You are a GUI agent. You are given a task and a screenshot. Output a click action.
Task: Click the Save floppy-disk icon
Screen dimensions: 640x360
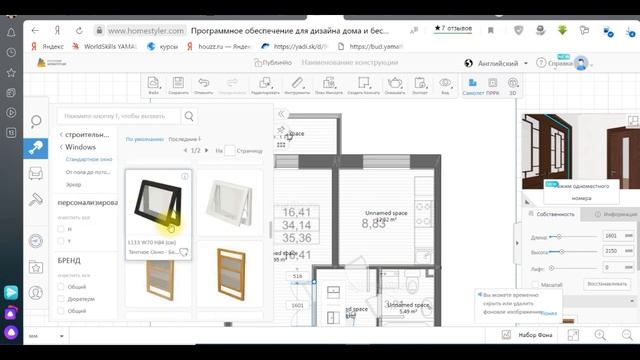click(178, 85)
